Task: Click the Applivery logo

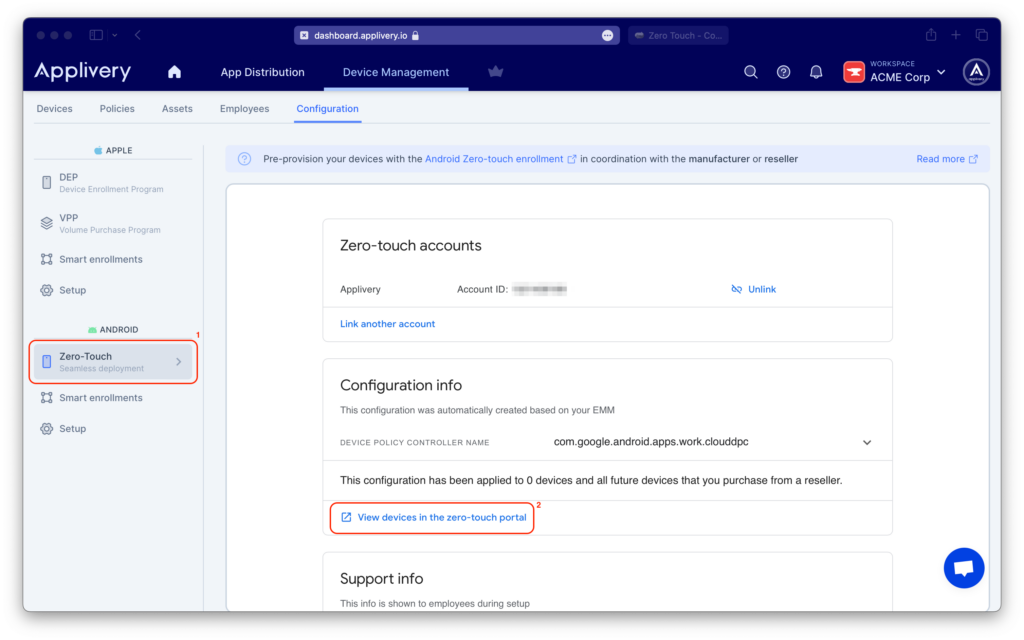Action: coord(82,71)
